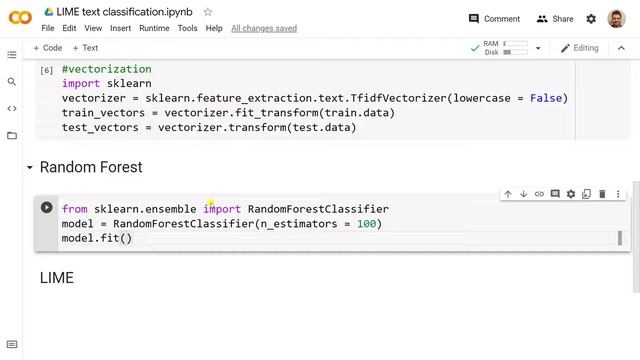Collapse the header with chevron up
The width and height of the screenshot is (640, 360).
point(621,48)
